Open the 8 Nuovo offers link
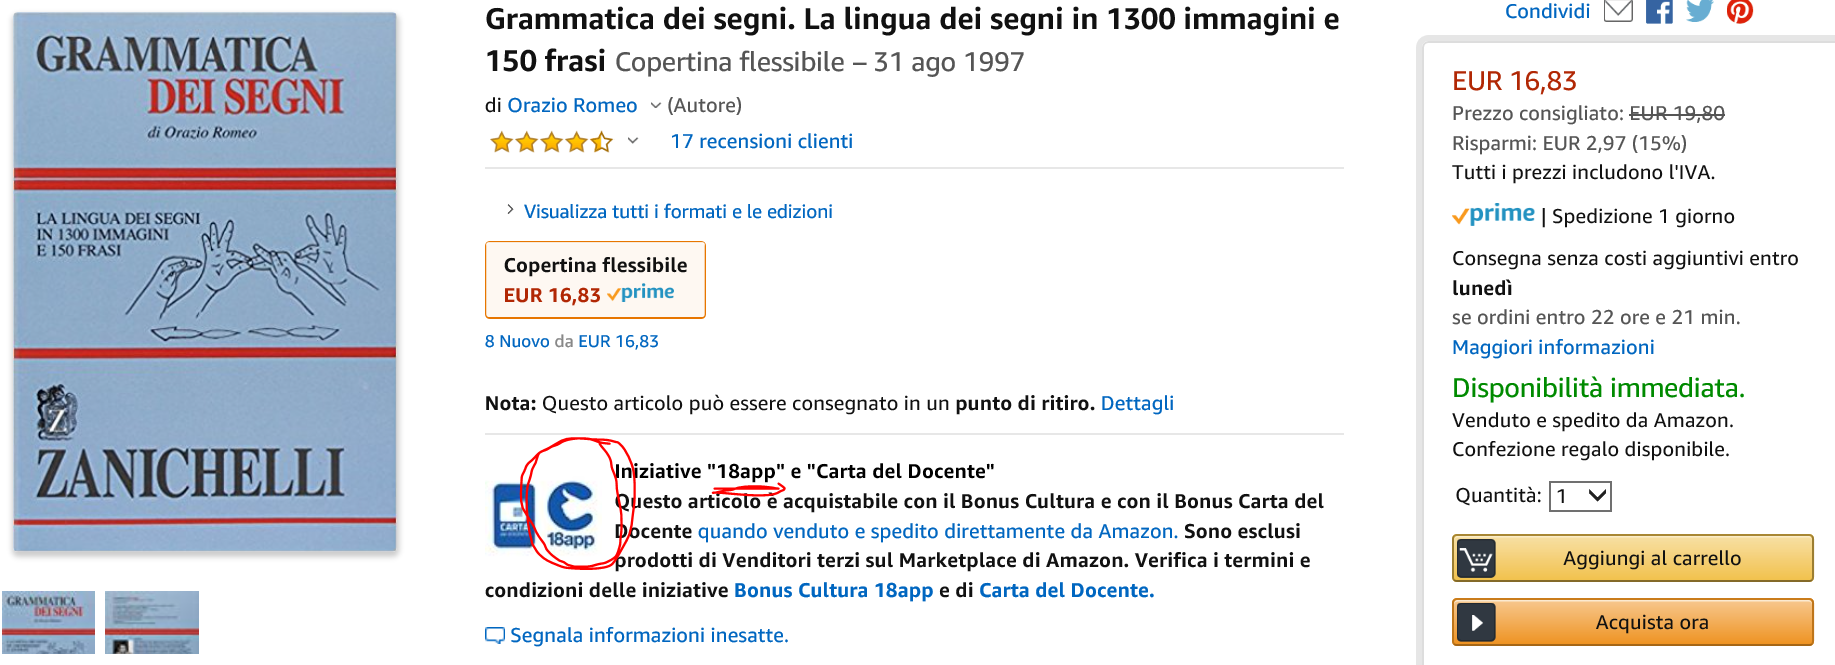 point(517,342)
